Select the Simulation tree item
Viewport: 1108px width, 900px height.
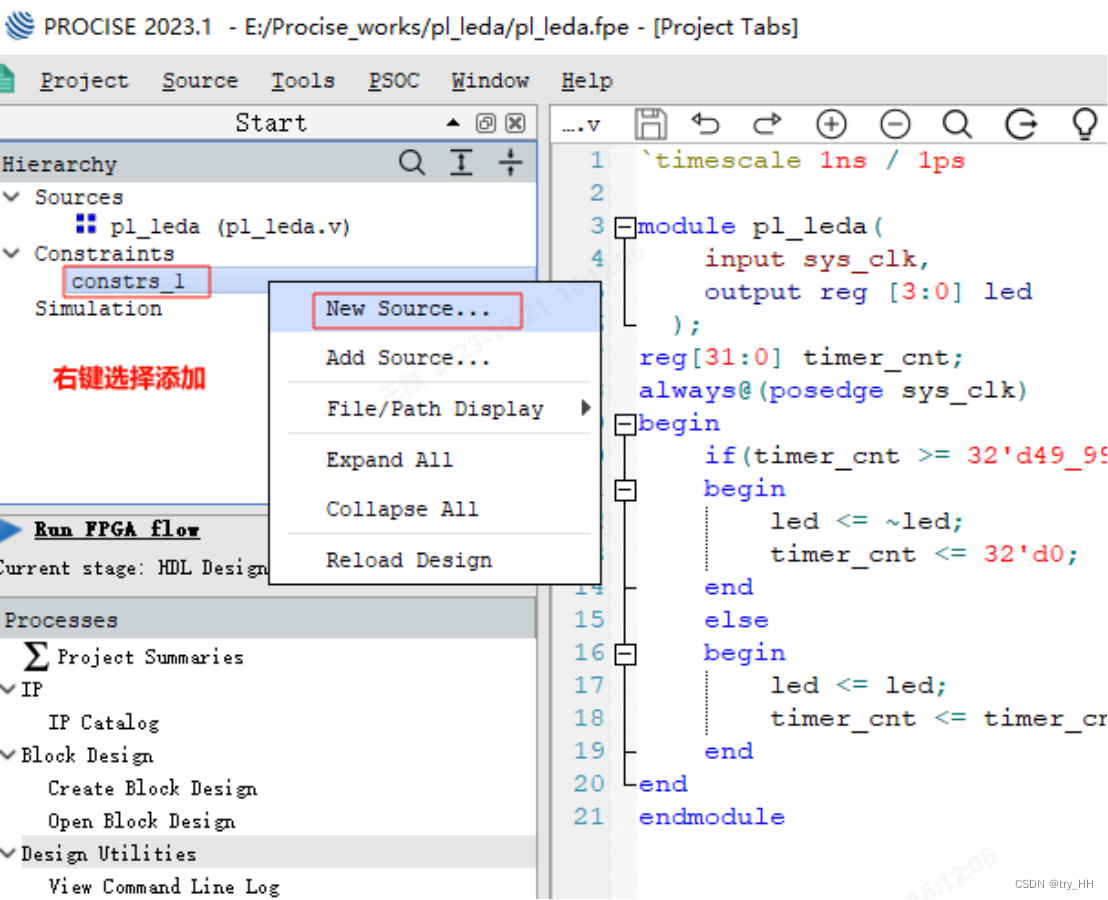(x=98, y=309)
